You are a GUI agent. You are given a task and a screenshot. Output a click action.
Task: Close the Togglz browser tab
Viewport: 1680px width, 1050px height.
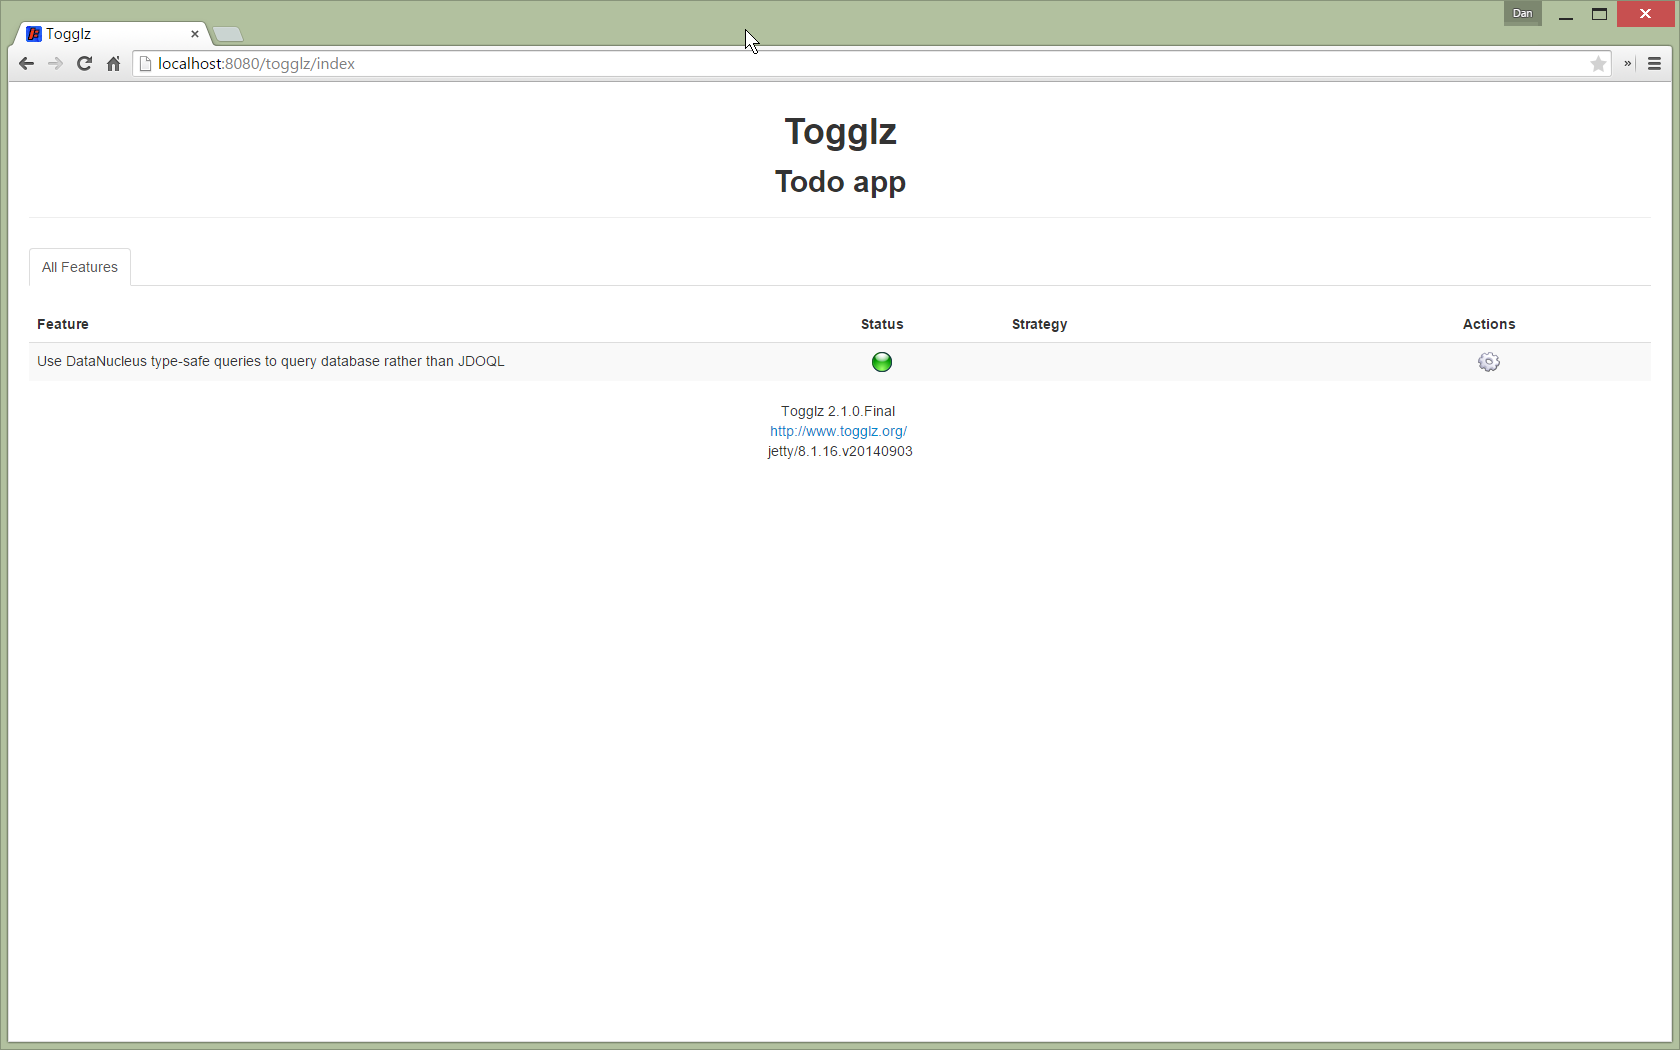coord(195,34)
